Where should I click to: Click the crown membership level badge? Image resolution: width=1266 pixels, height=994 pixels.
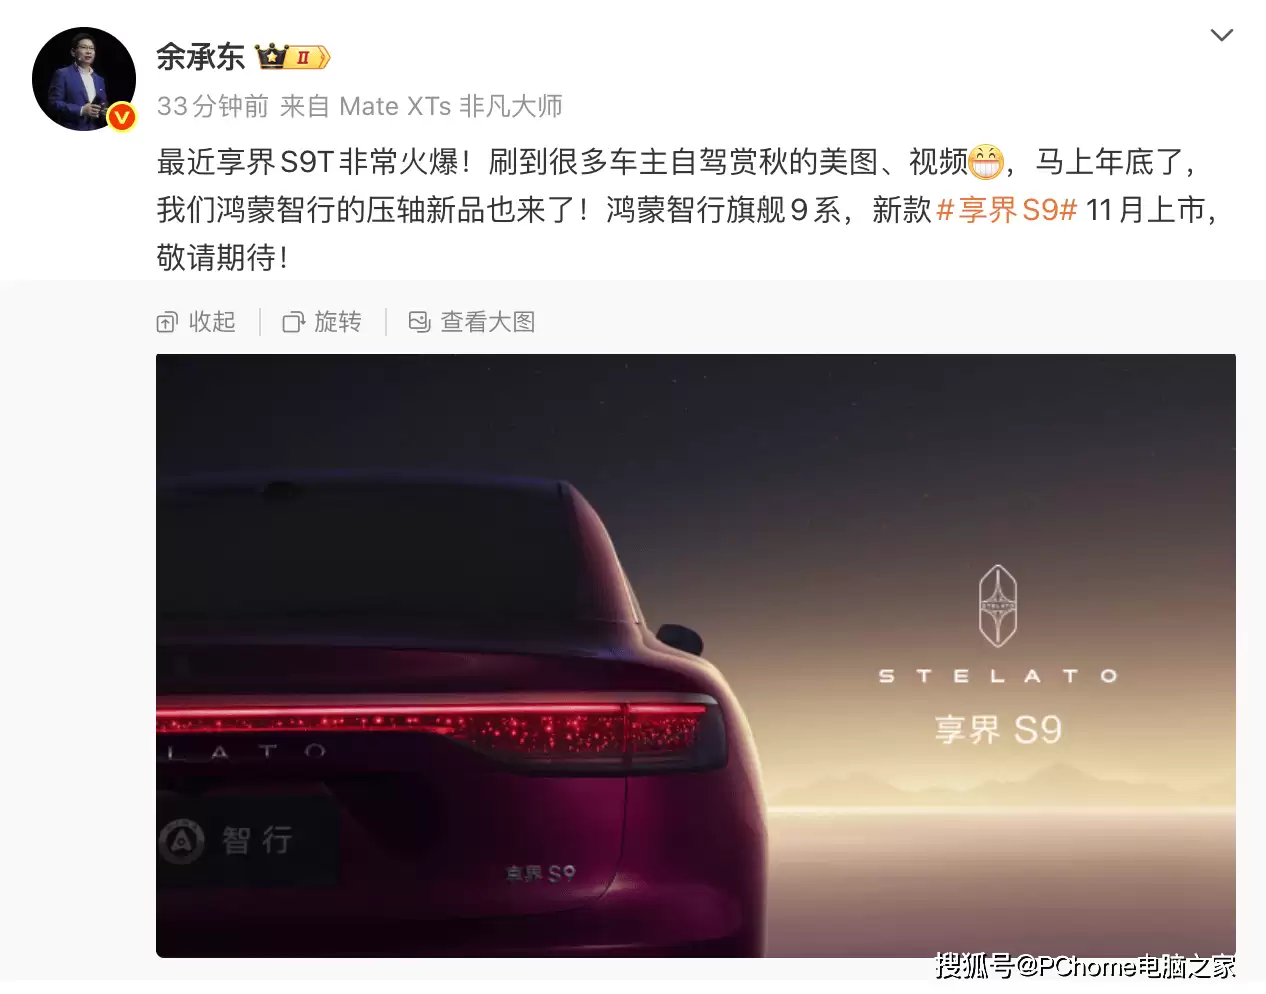[x=293, y=57]
